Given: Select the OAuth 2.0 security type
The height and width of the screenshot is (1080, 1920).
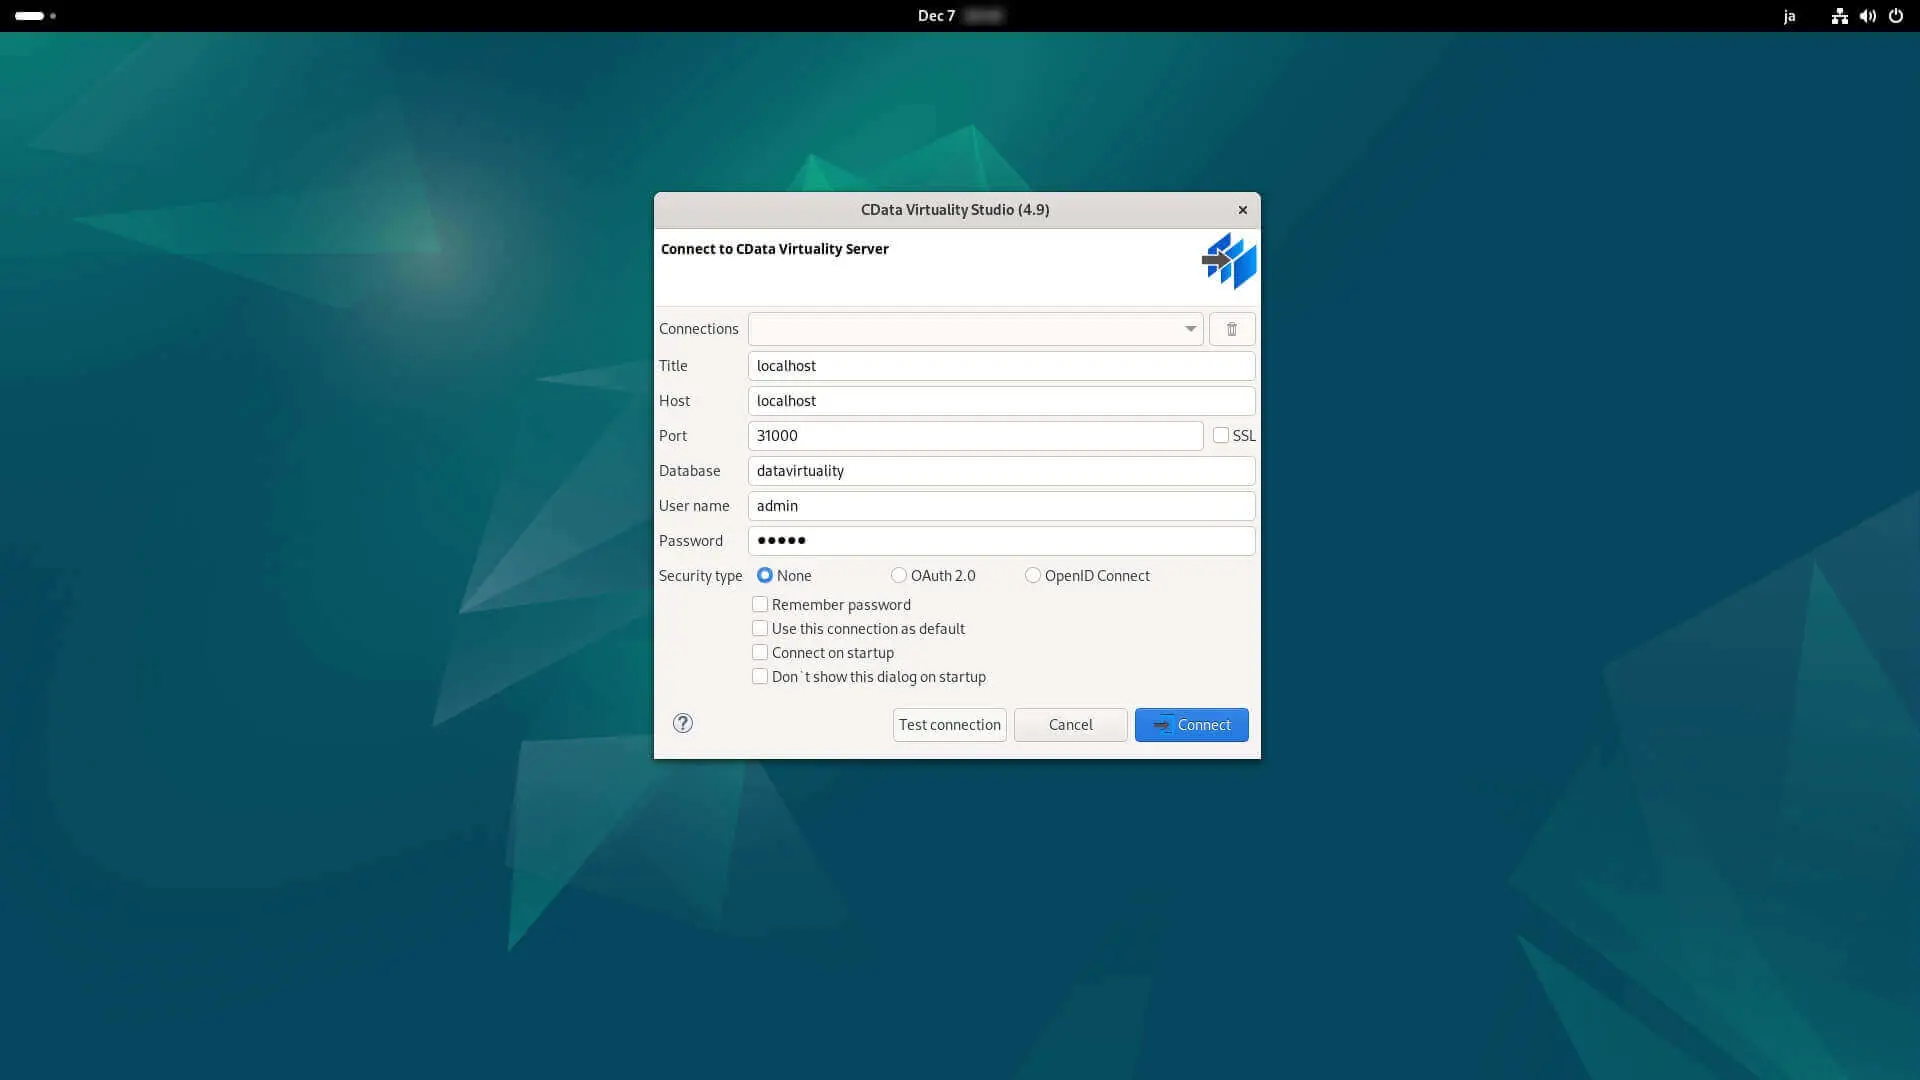Looking at the screenshot, I should point(899,575).
